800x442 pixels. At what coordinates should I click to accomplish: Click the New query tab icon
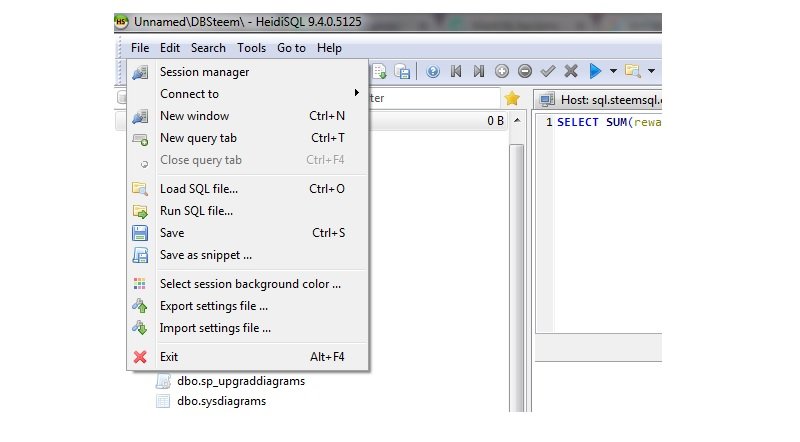click(x=140, y=139)
